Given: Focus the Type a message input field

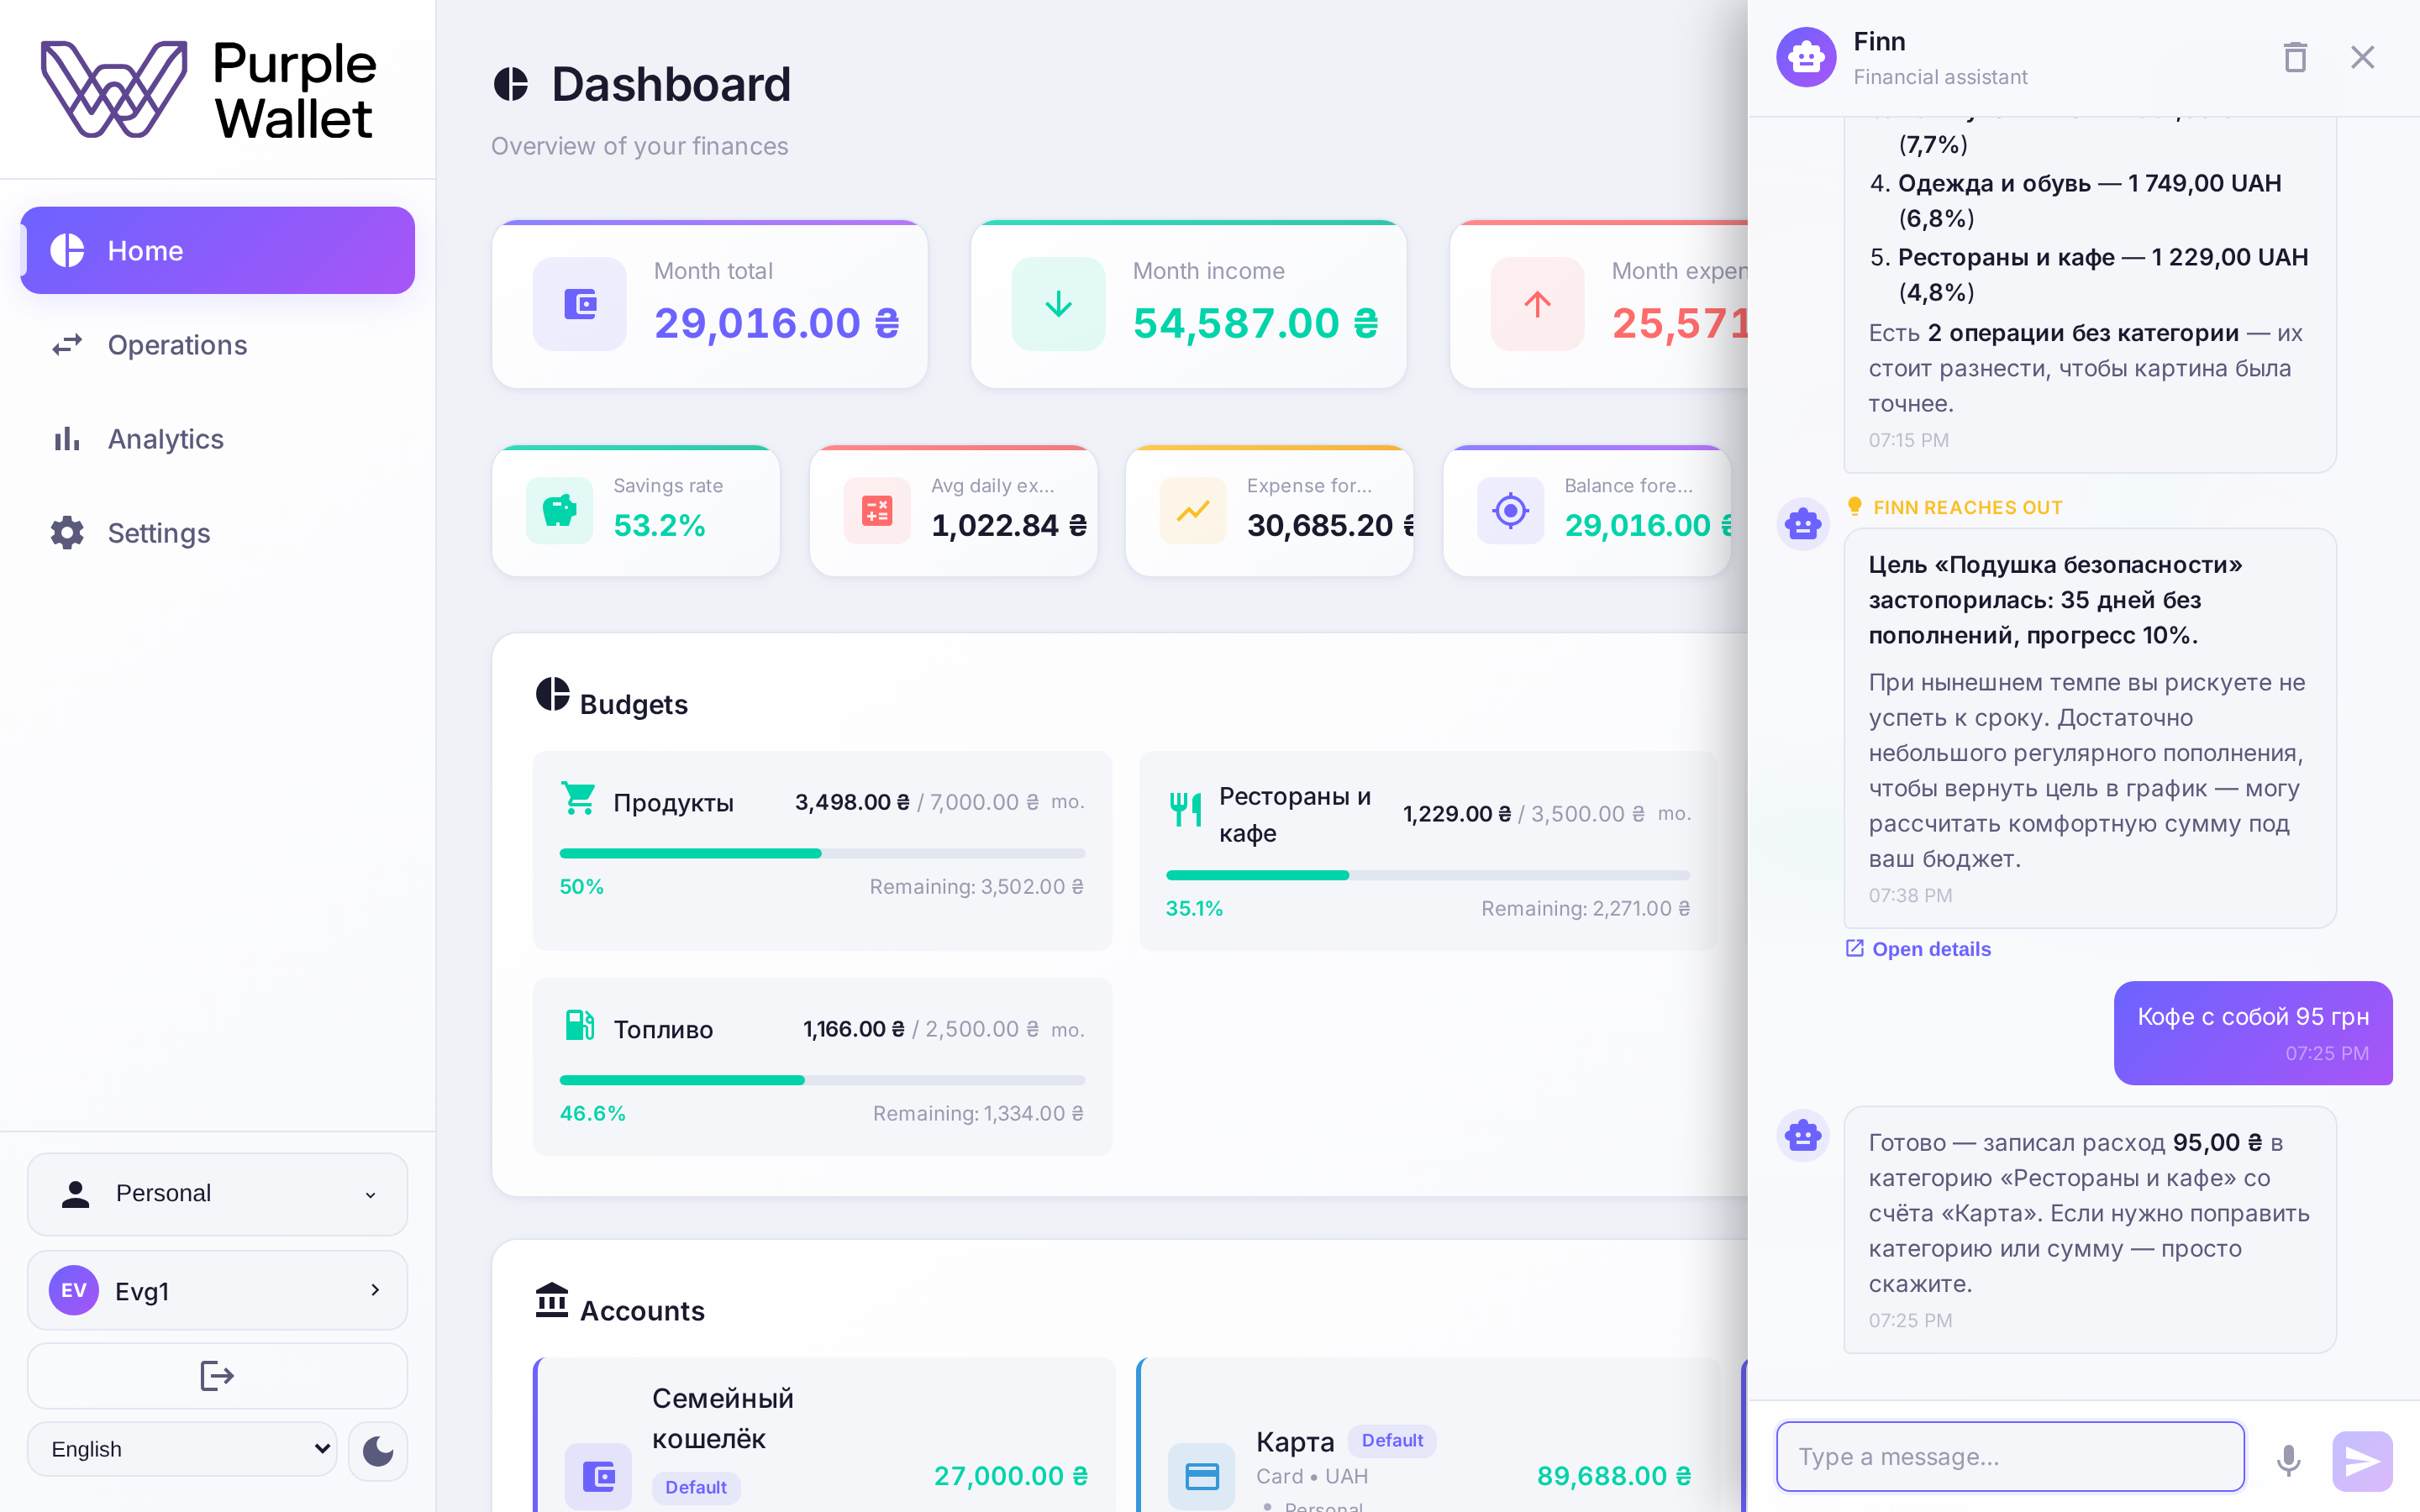Looking at the screenshot, I should (2010, 1457).
